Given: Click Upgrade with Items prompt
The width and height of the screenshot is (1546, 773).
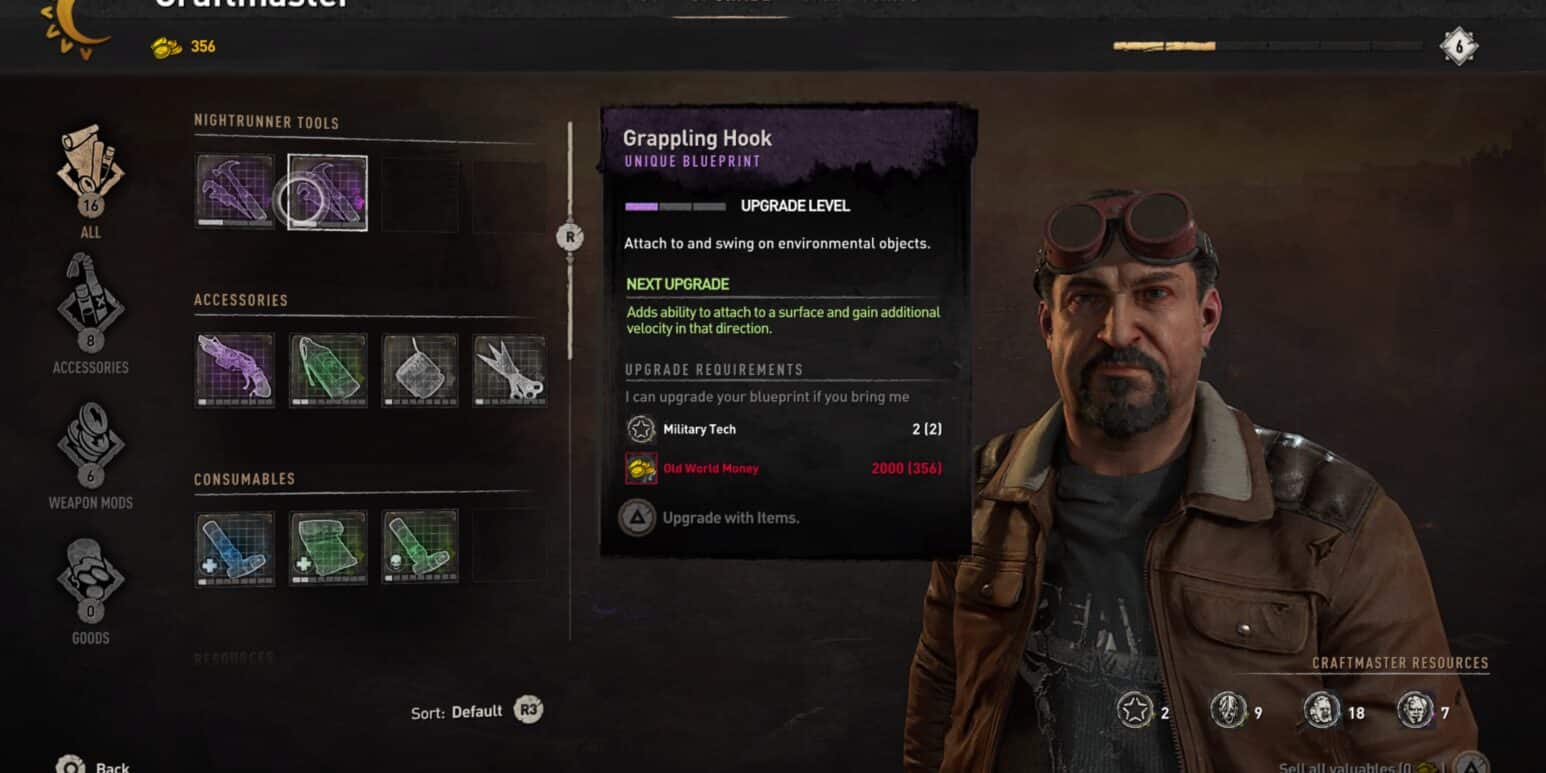Looking at the screenshot, I should click(x=710, y=518).
